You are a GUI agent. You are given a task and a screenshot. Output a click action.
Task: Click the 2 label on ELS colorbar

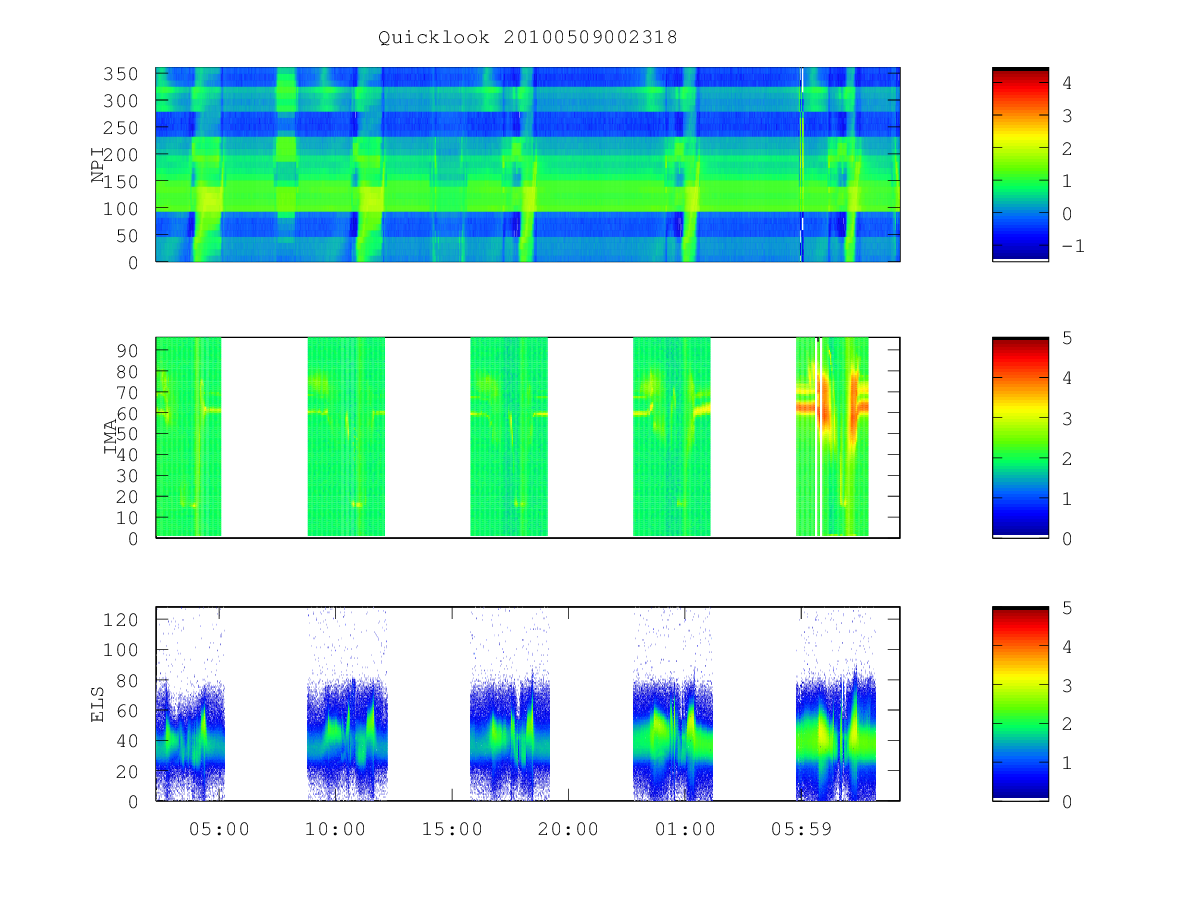click(1067, 724)
